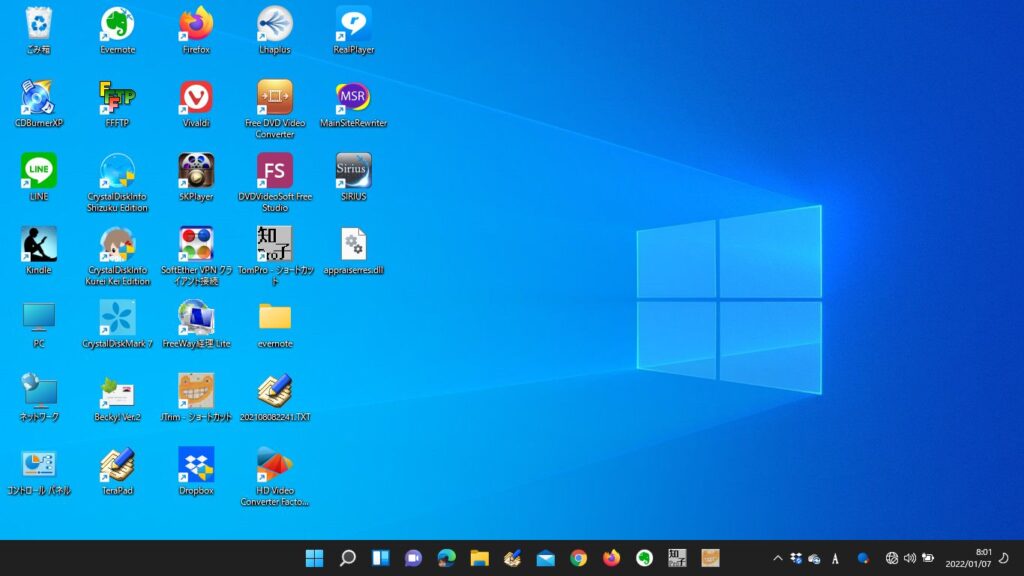Open the FFFTP client shortcut
The image size is (1024, 576).
coord(117,97)
